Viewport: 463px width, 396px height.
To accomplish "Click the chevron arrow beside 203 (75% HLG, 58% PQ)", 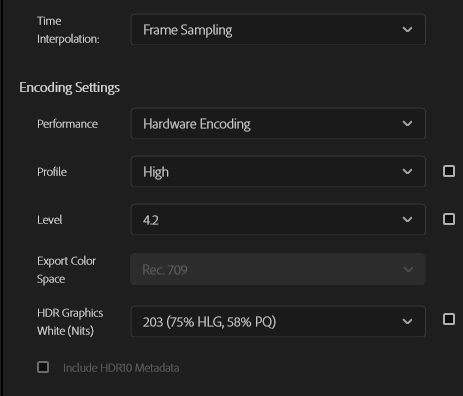I will pyautogui.click(x=407, y=322).
